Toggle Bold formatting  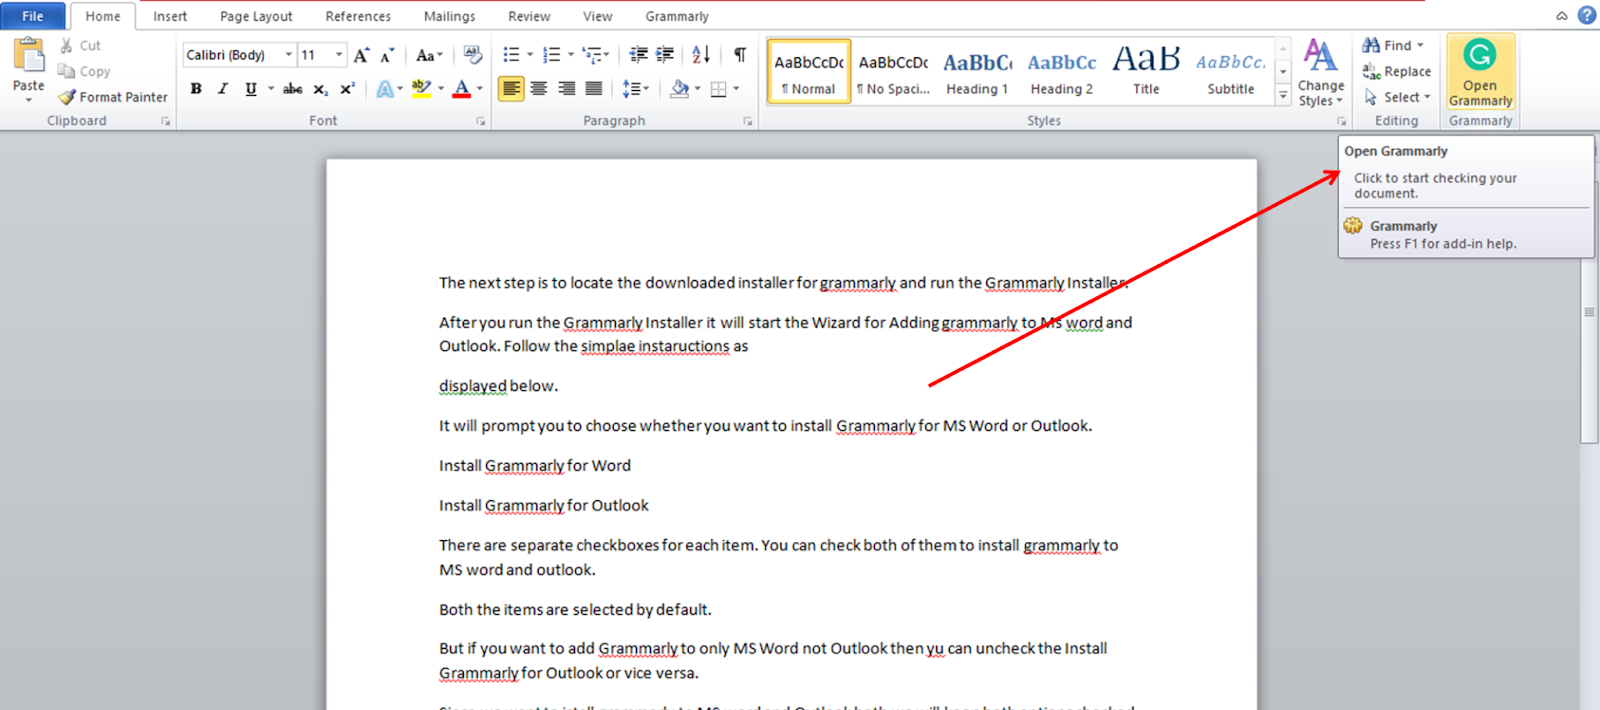pyautogui.click(x=196, y=89)
